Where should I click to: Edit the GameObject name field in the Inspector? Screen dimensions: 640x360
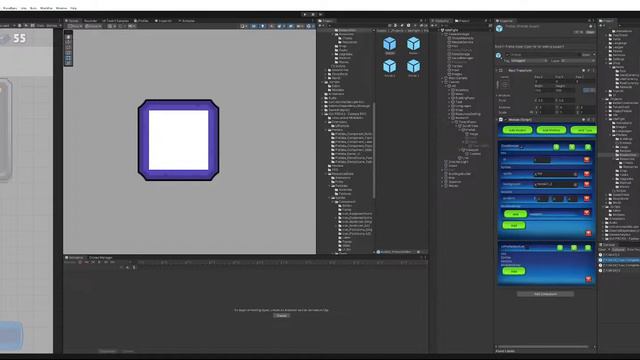pos(545,55)
